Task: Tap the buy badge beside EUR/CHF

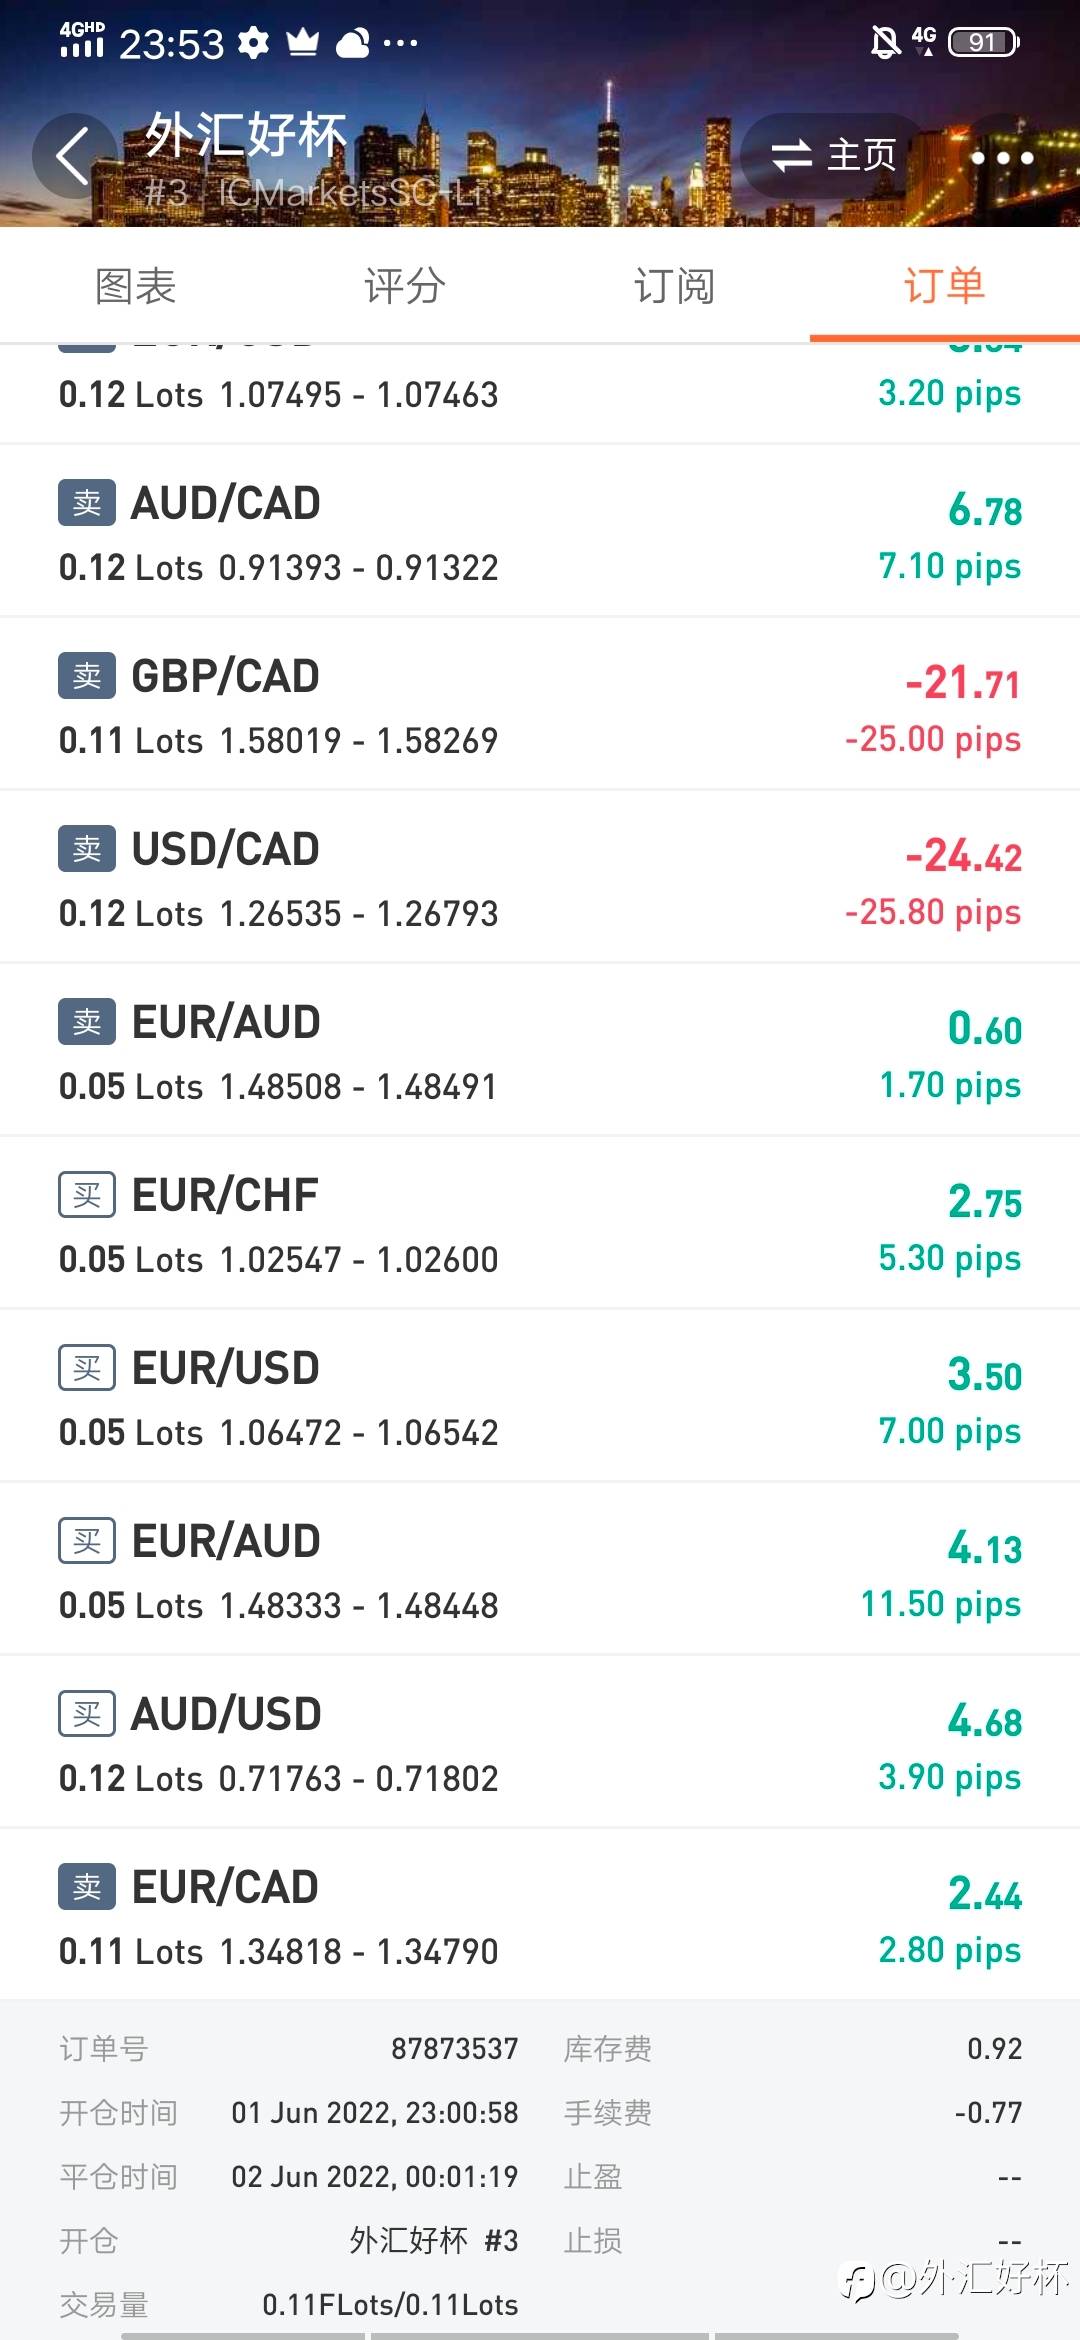Action: 87,1195
